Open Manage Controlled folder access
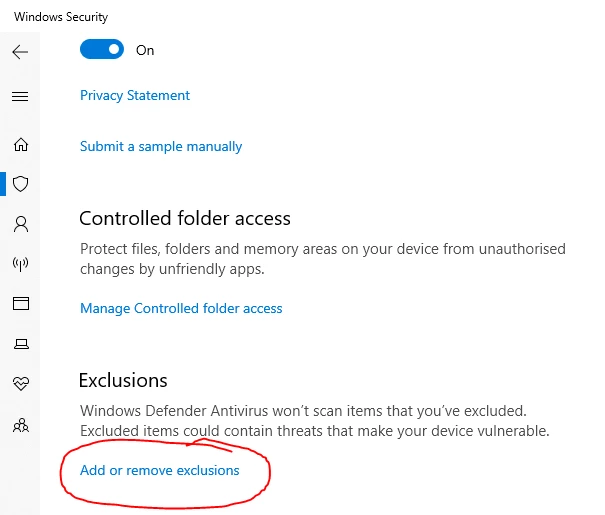 coord(181,308)
